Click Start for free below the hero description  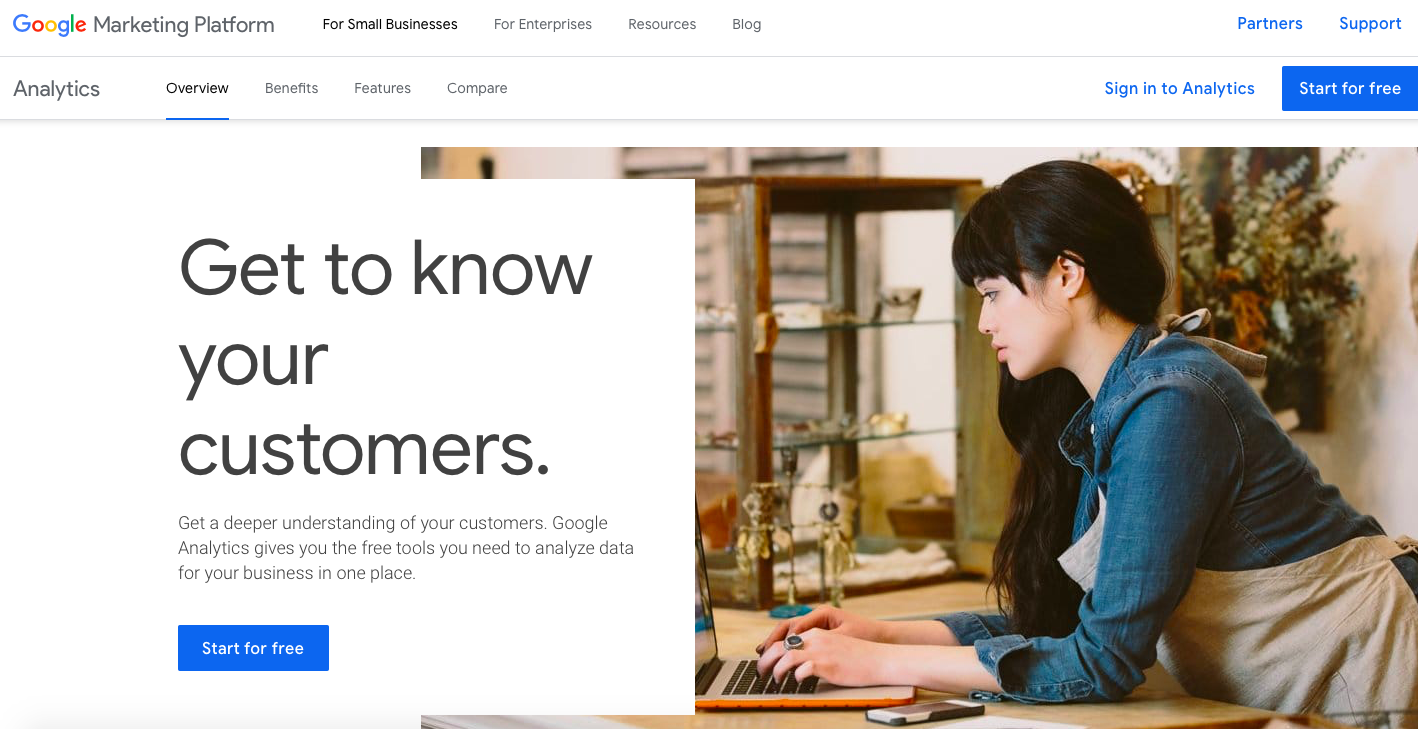[x=253, y=648]
